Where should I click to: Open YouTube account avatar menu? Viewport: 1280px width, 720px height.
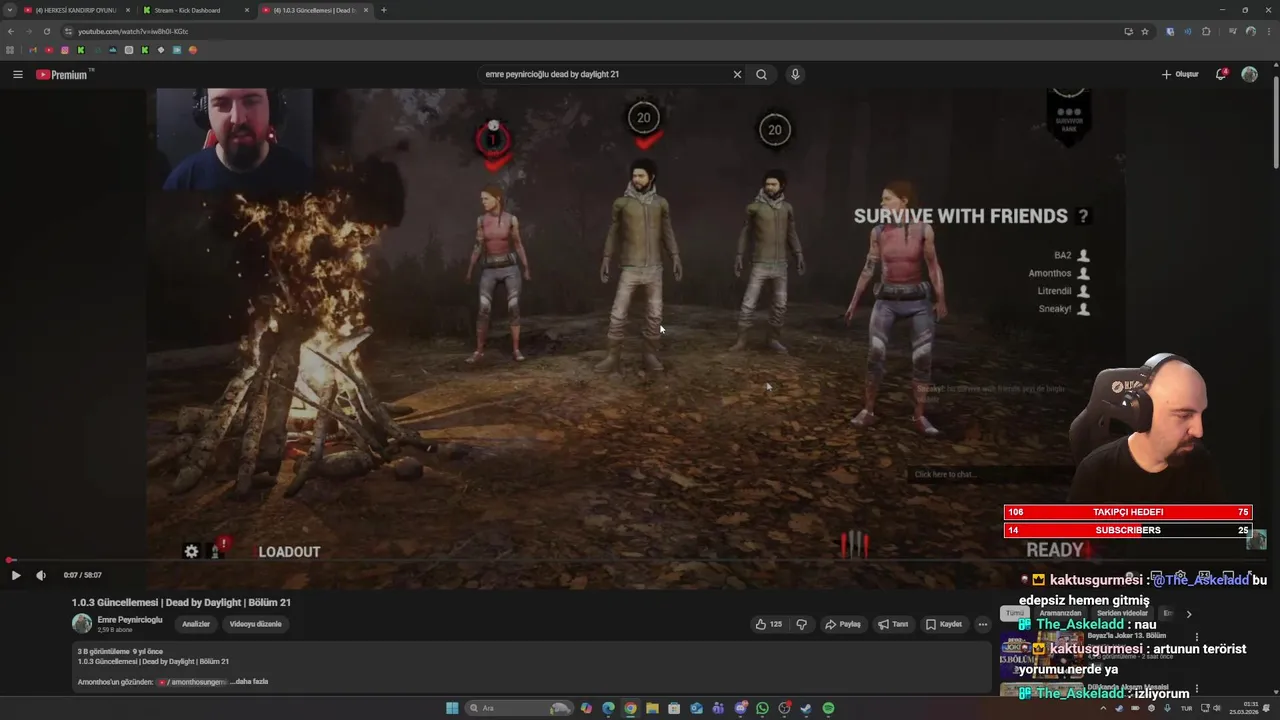click(x=1249, y=74)
